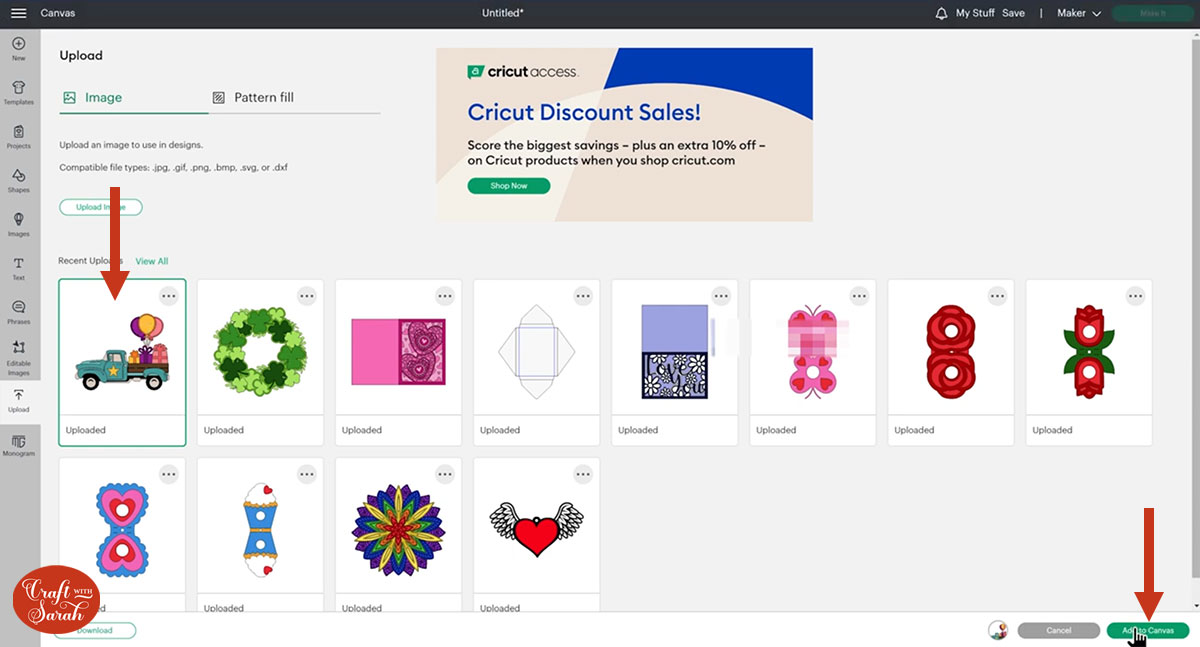Viewport: 1200px width, 647px height.
Task: Open the Images library icon
Action: click(x=18, y=224)
